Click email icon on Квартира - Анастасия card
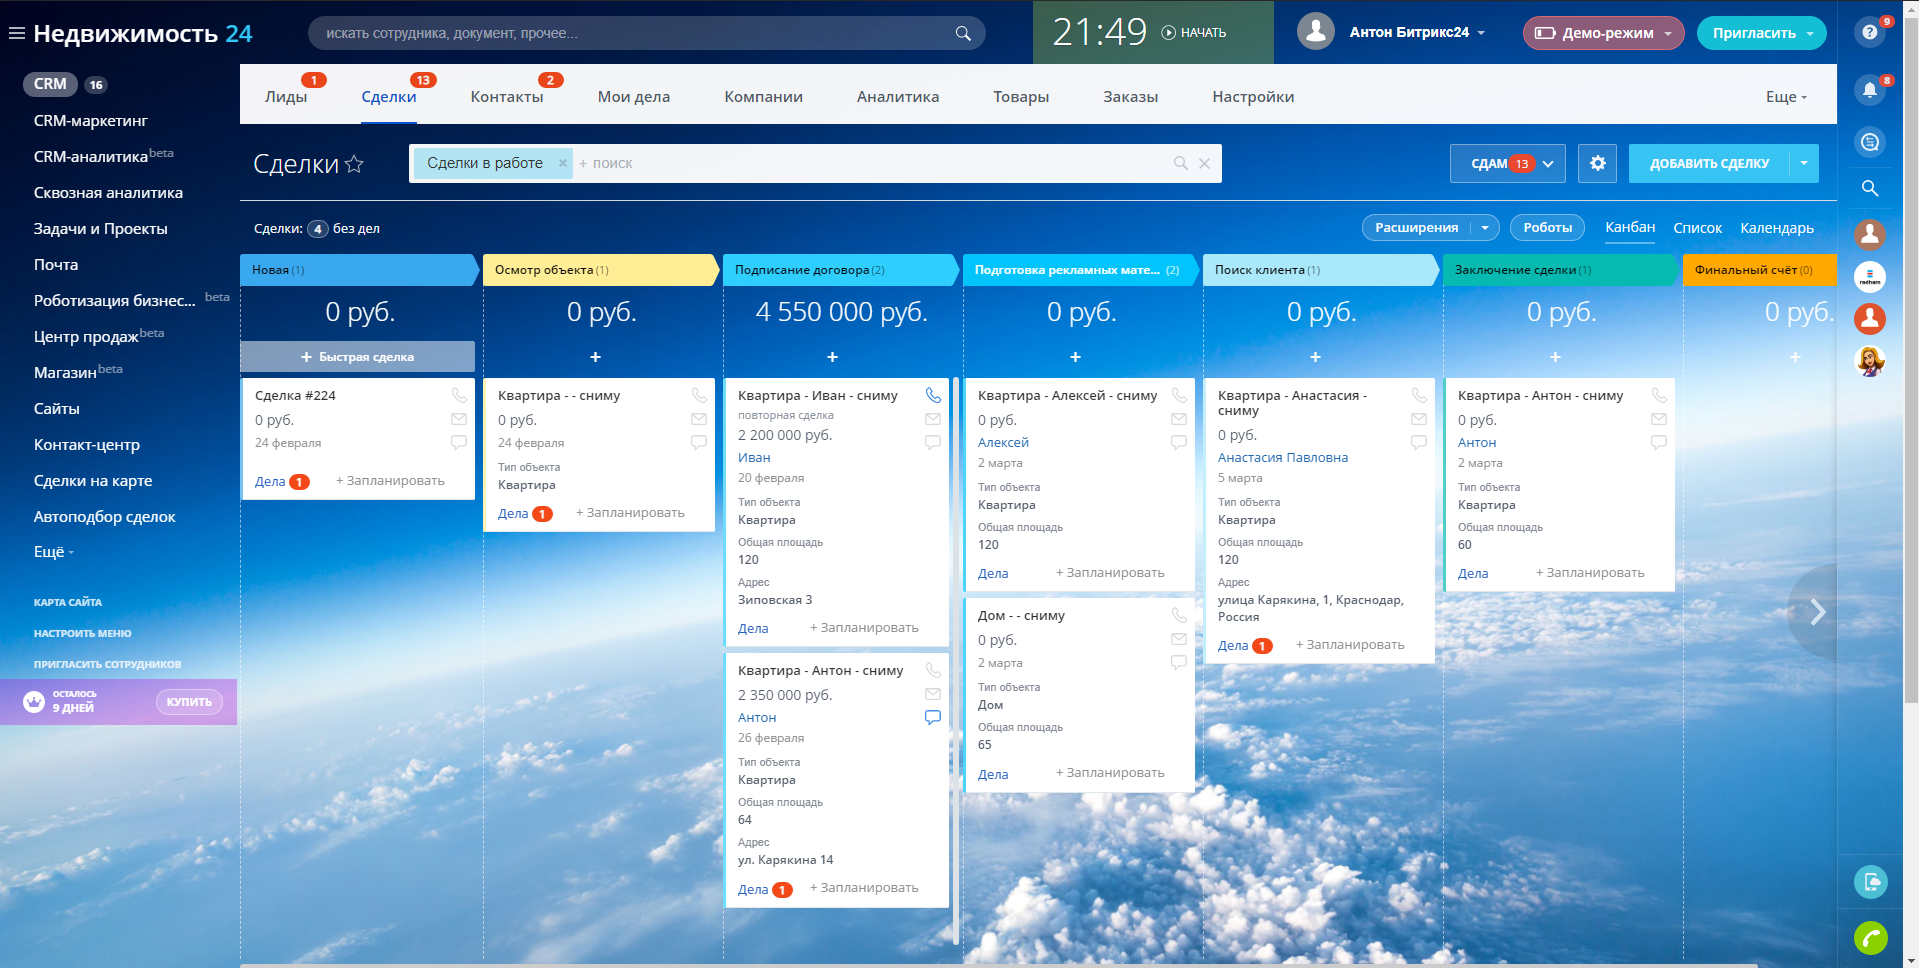The image size is (1919, 968). (1419, 419)
